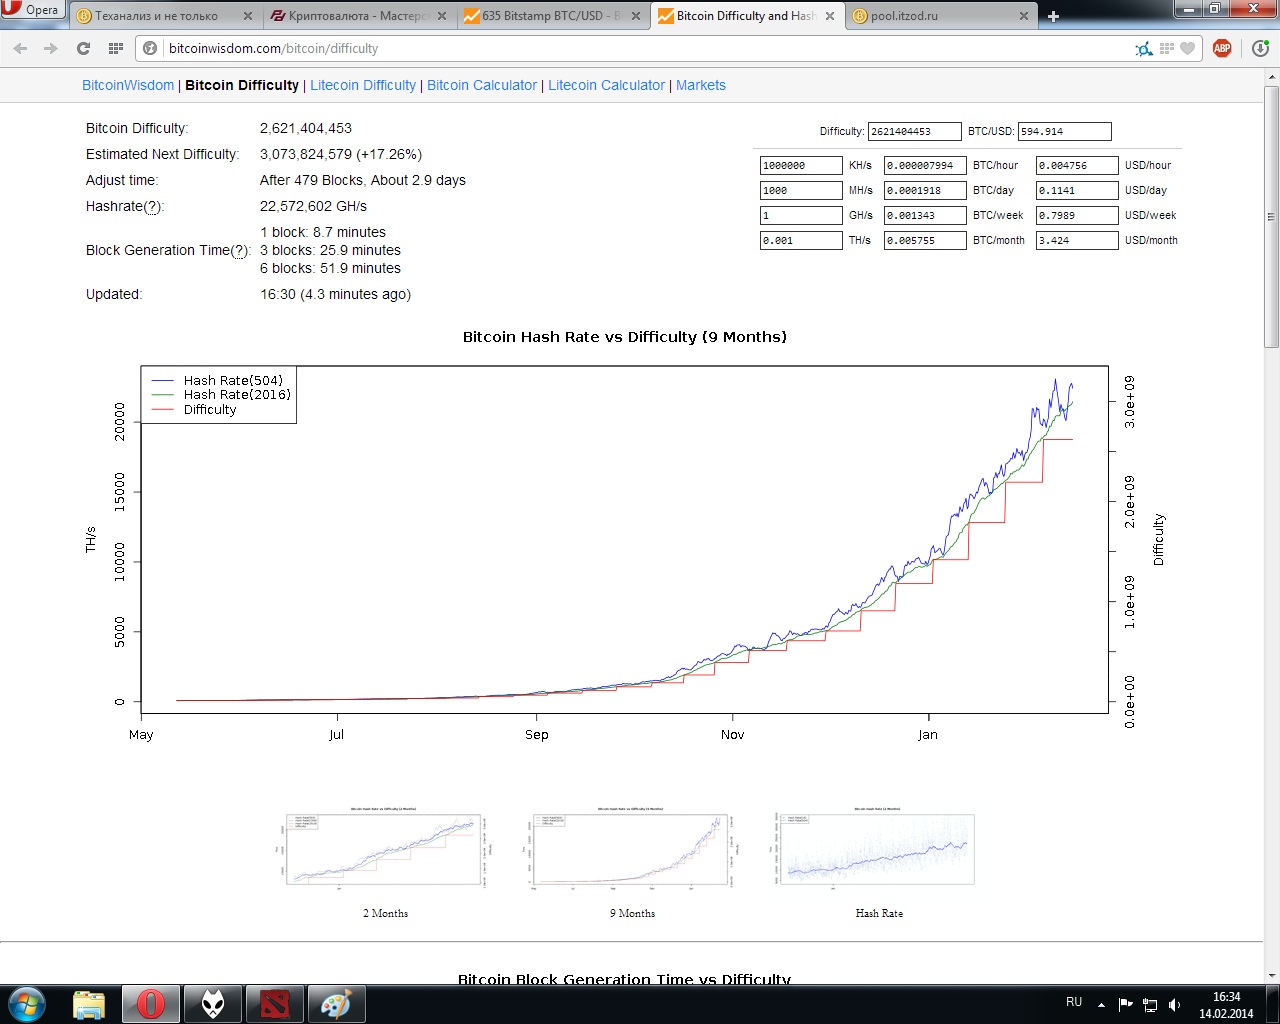Show hidden system tray icons
Viewport: 1280px width, 1024px height.
[x=1101, y=1004]
